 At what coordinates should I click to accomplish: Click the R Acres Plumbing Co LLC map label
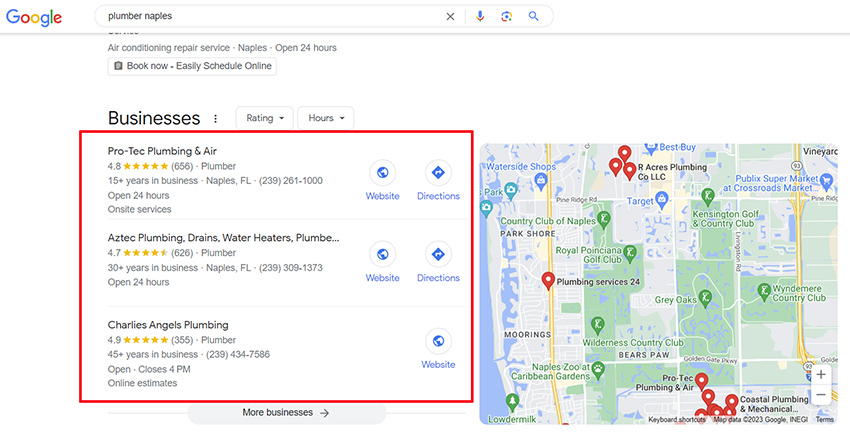[x=672, y=172]
